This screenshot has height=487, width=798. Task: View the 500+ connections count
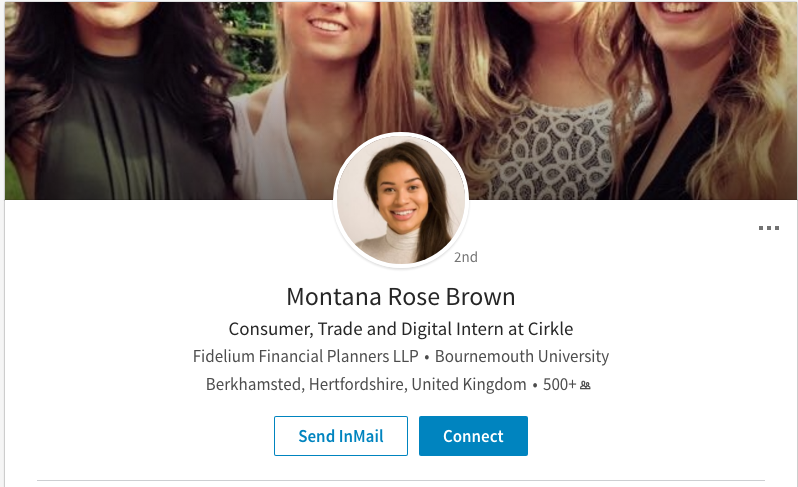tap(559, 384)
